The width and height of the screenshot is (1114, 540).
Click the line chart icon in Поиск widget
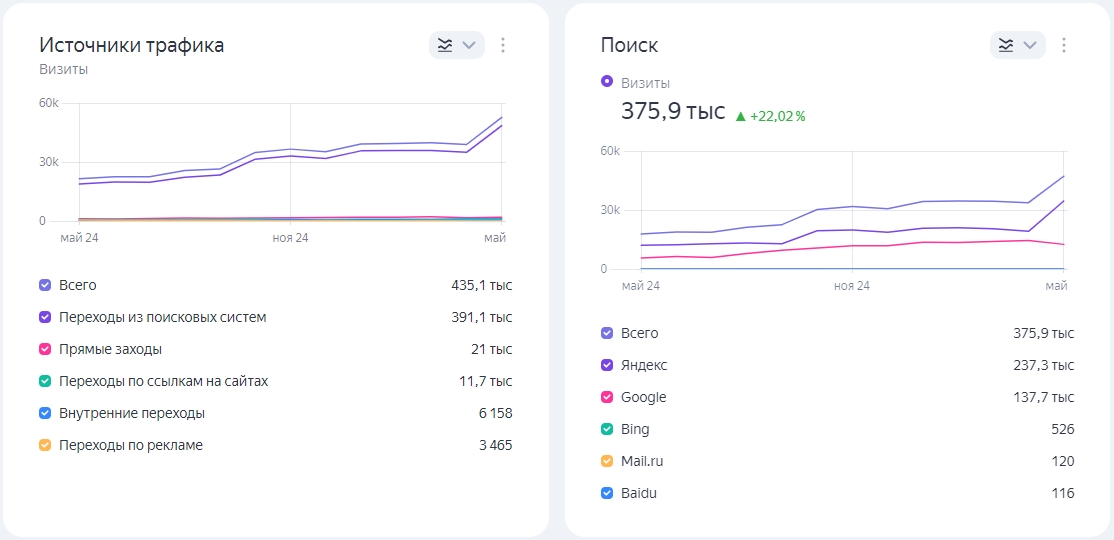click(1006, 45)
